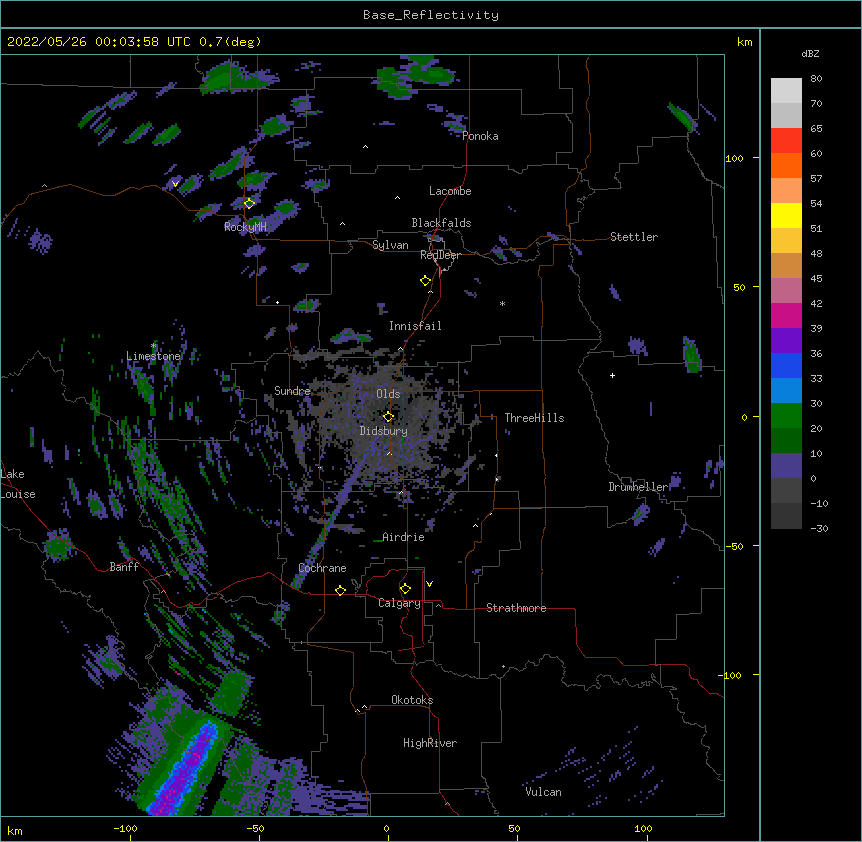Click the yellow marker near RockyMH
862x842 pixels.
(x=249, y=203)
